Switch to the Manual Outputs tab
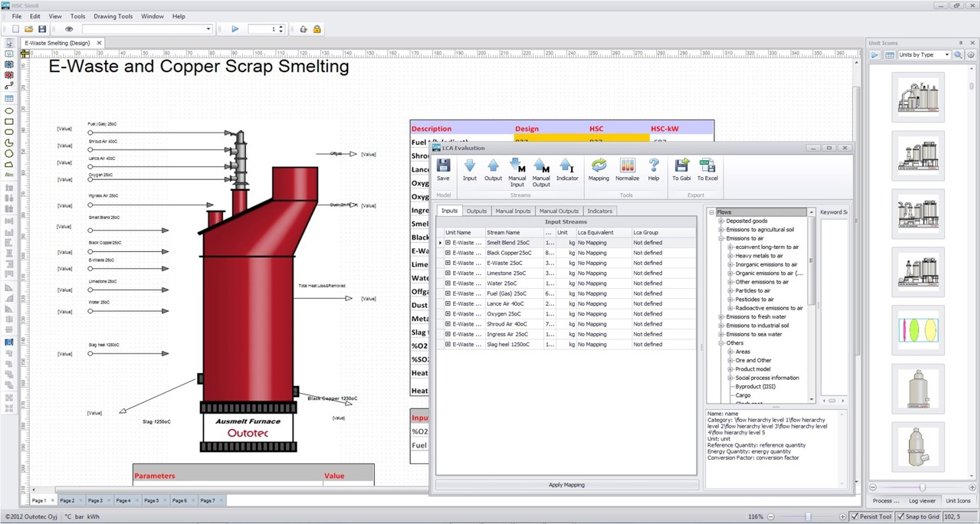This screenshot has width=980, height=524. coord(559,211)
